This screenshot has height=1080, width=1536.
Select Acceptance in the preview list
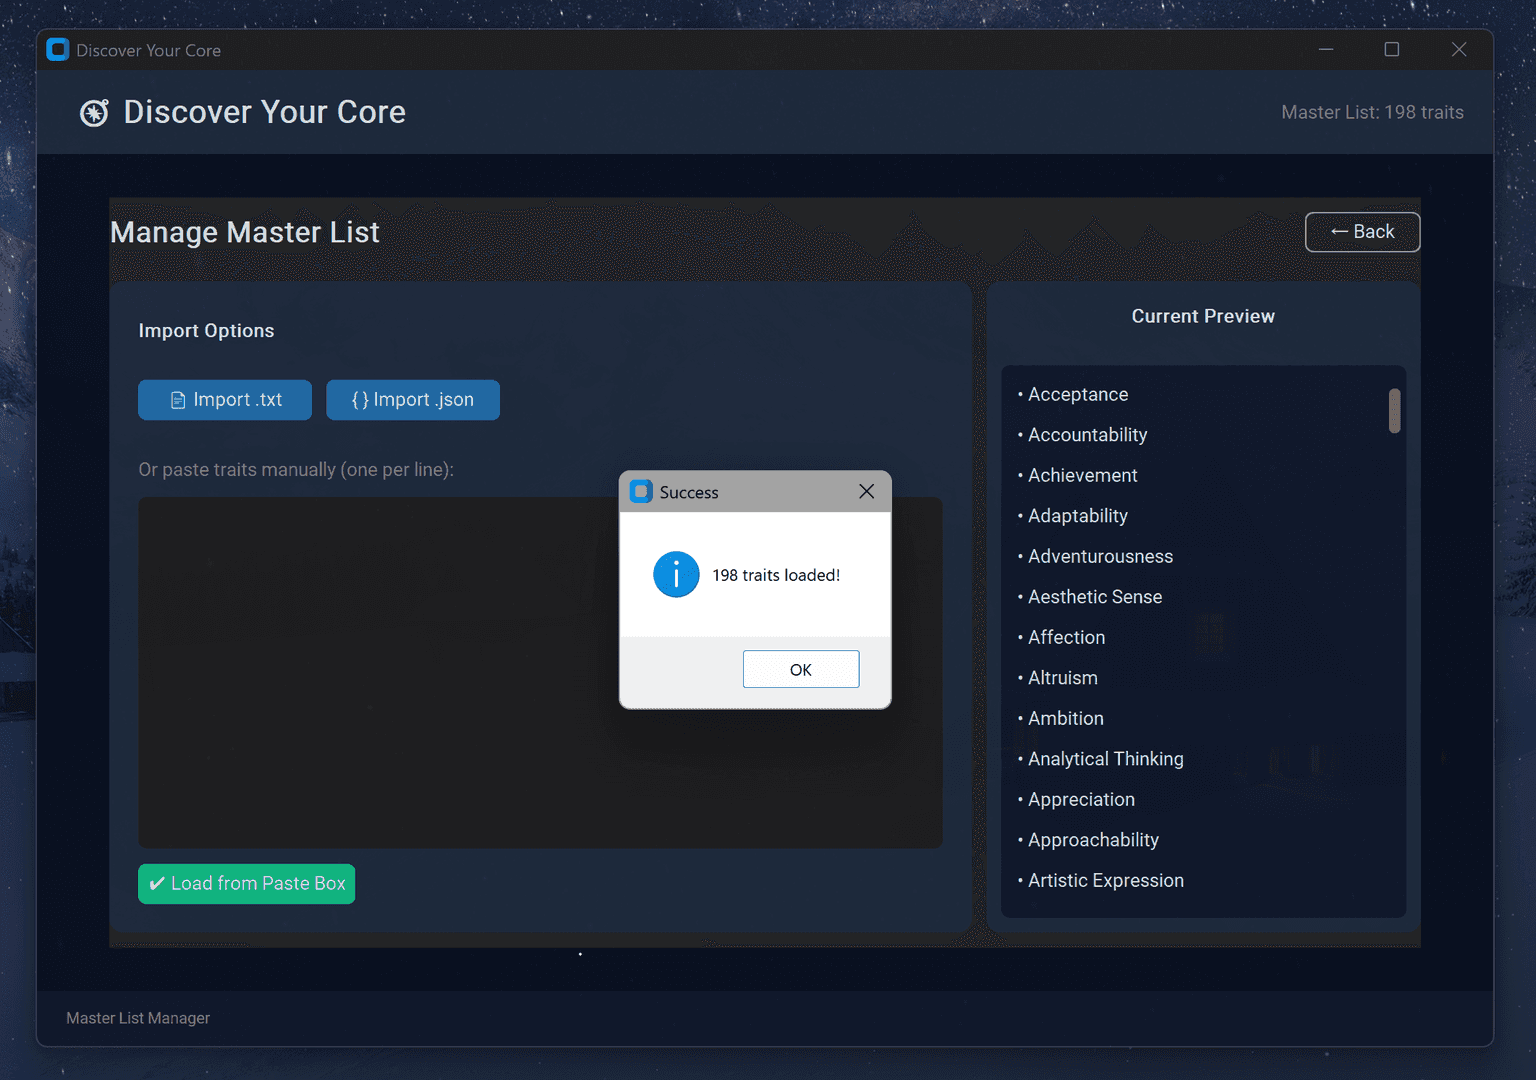pos(1078,395)
